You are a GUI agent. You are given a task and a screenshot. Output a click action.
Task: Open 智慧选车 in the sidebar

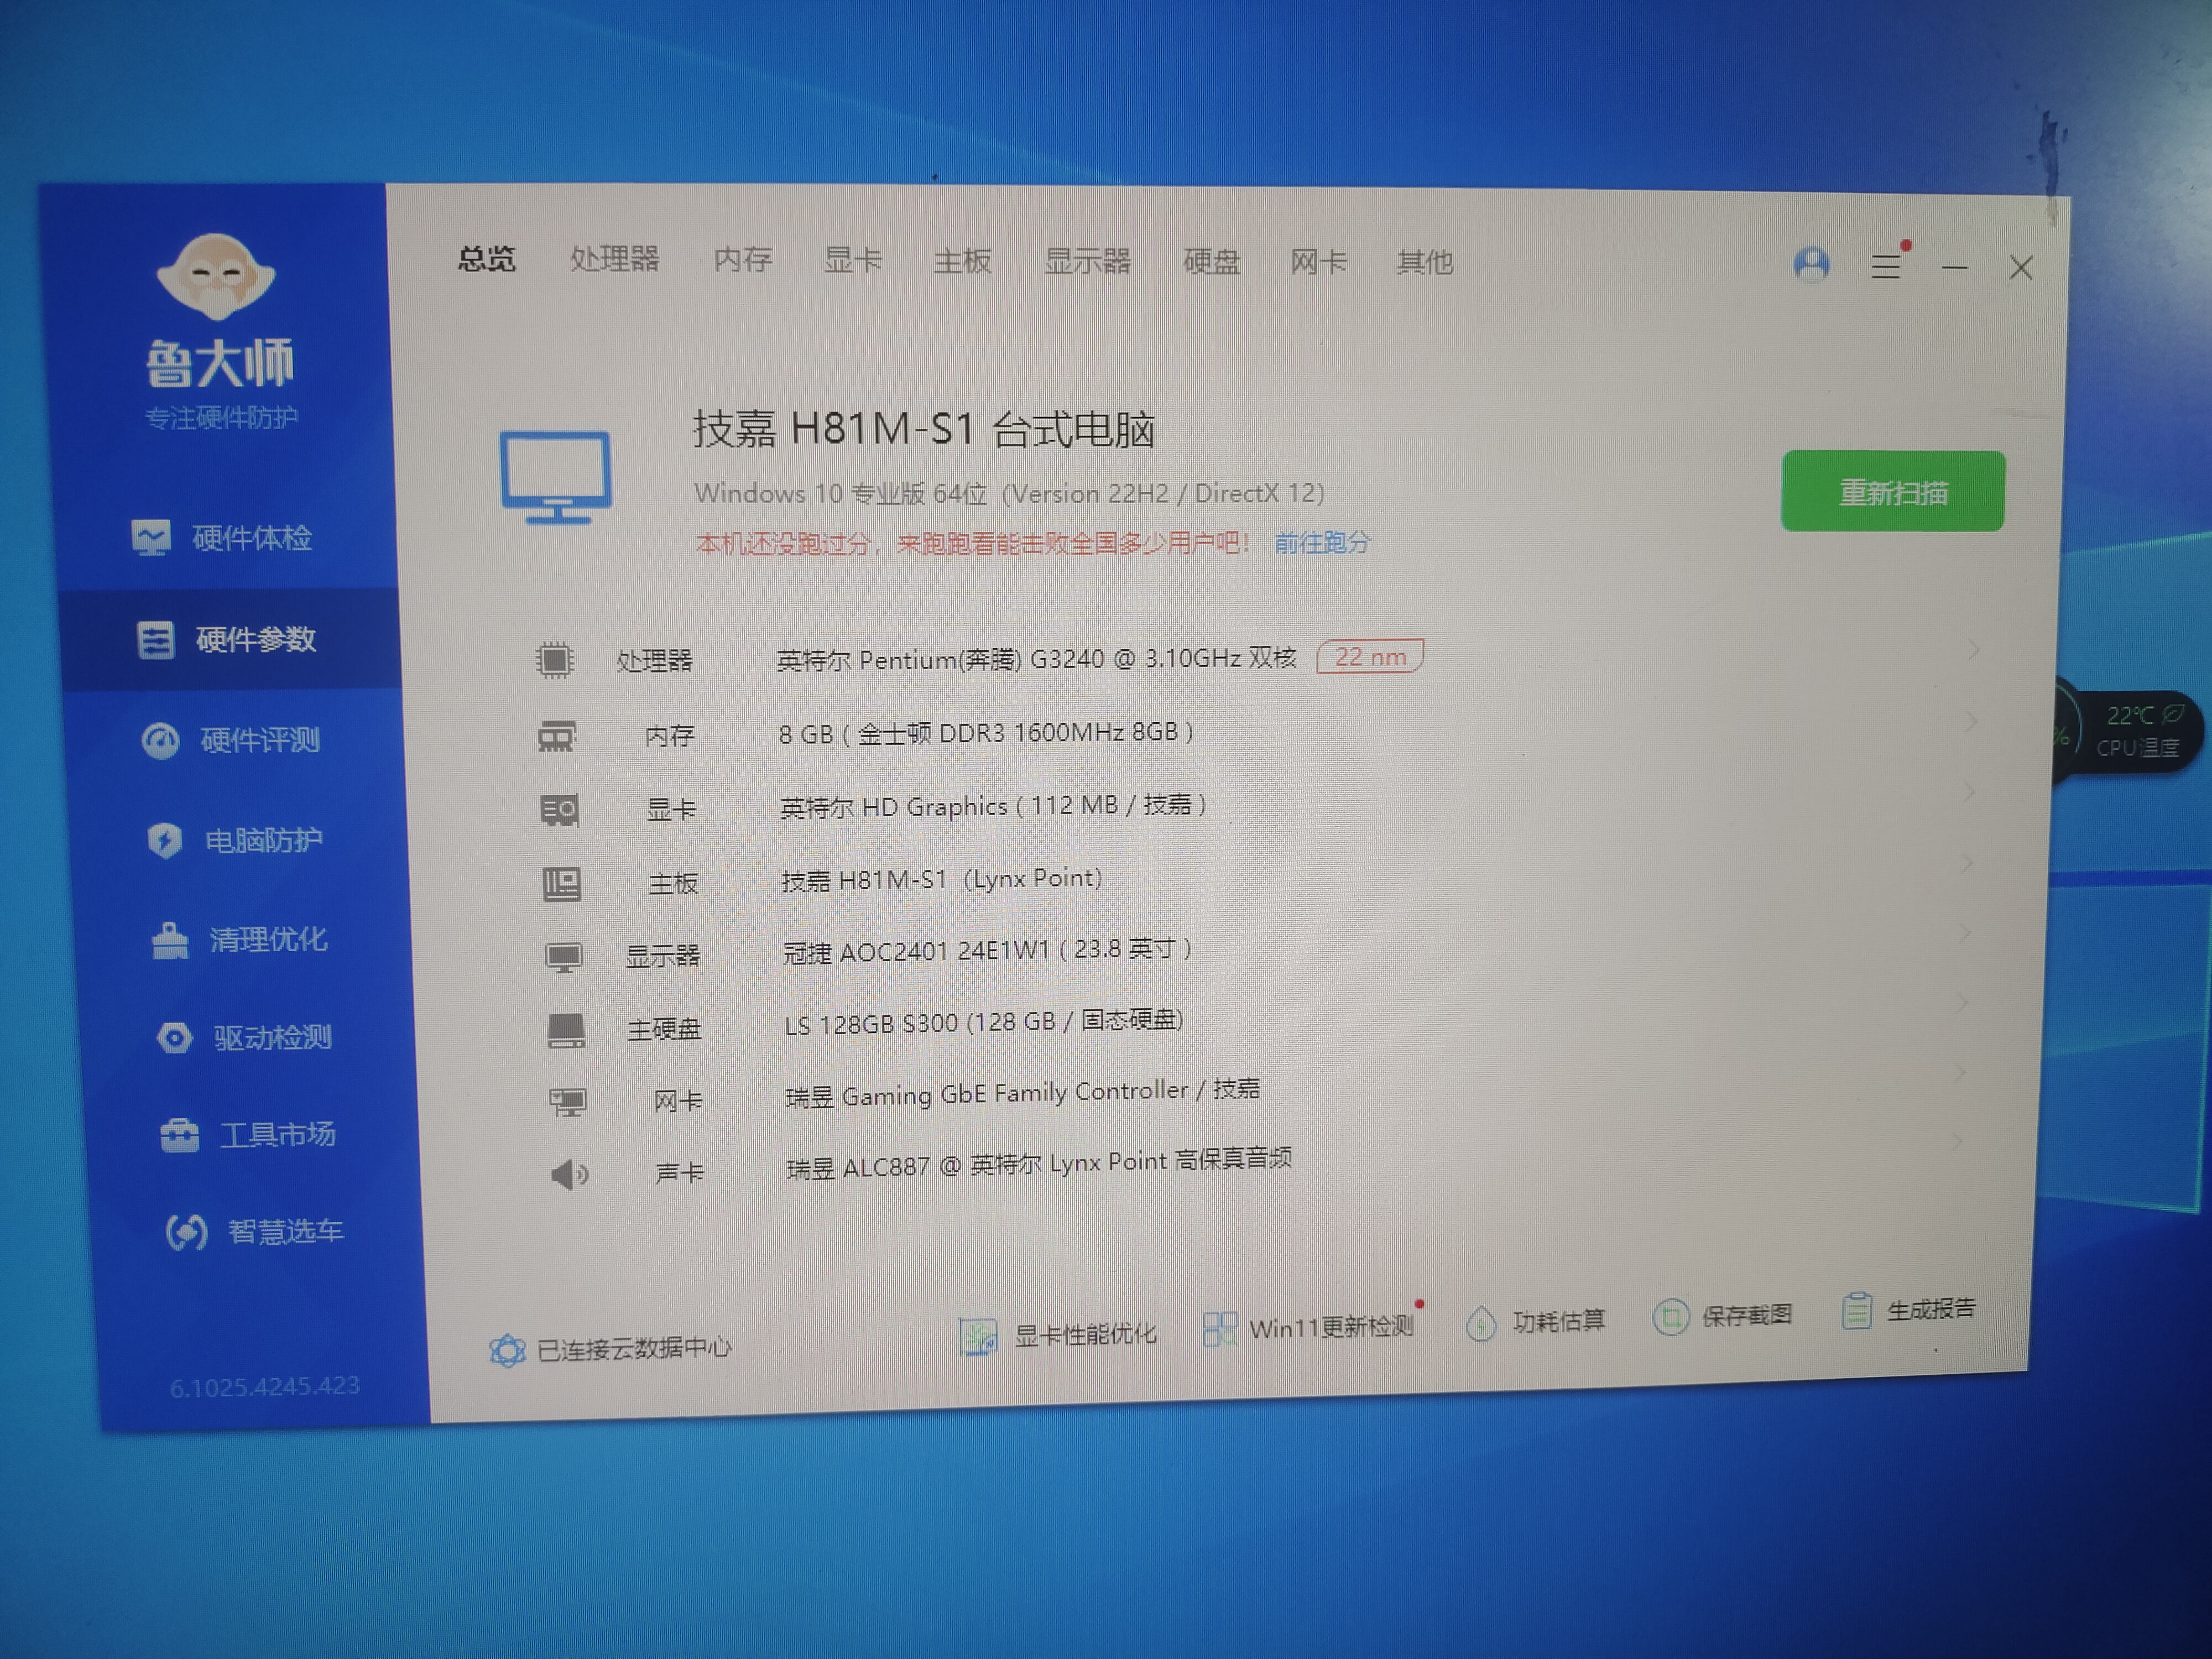tap(284, 1231)
